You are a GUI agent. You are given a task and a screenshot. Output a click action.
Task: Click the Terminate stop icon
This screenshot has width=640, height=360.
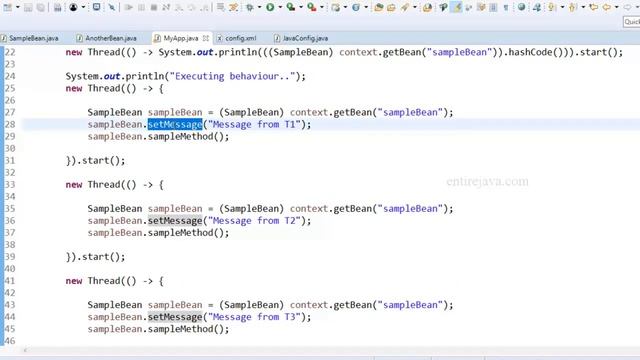click(154, 7)
